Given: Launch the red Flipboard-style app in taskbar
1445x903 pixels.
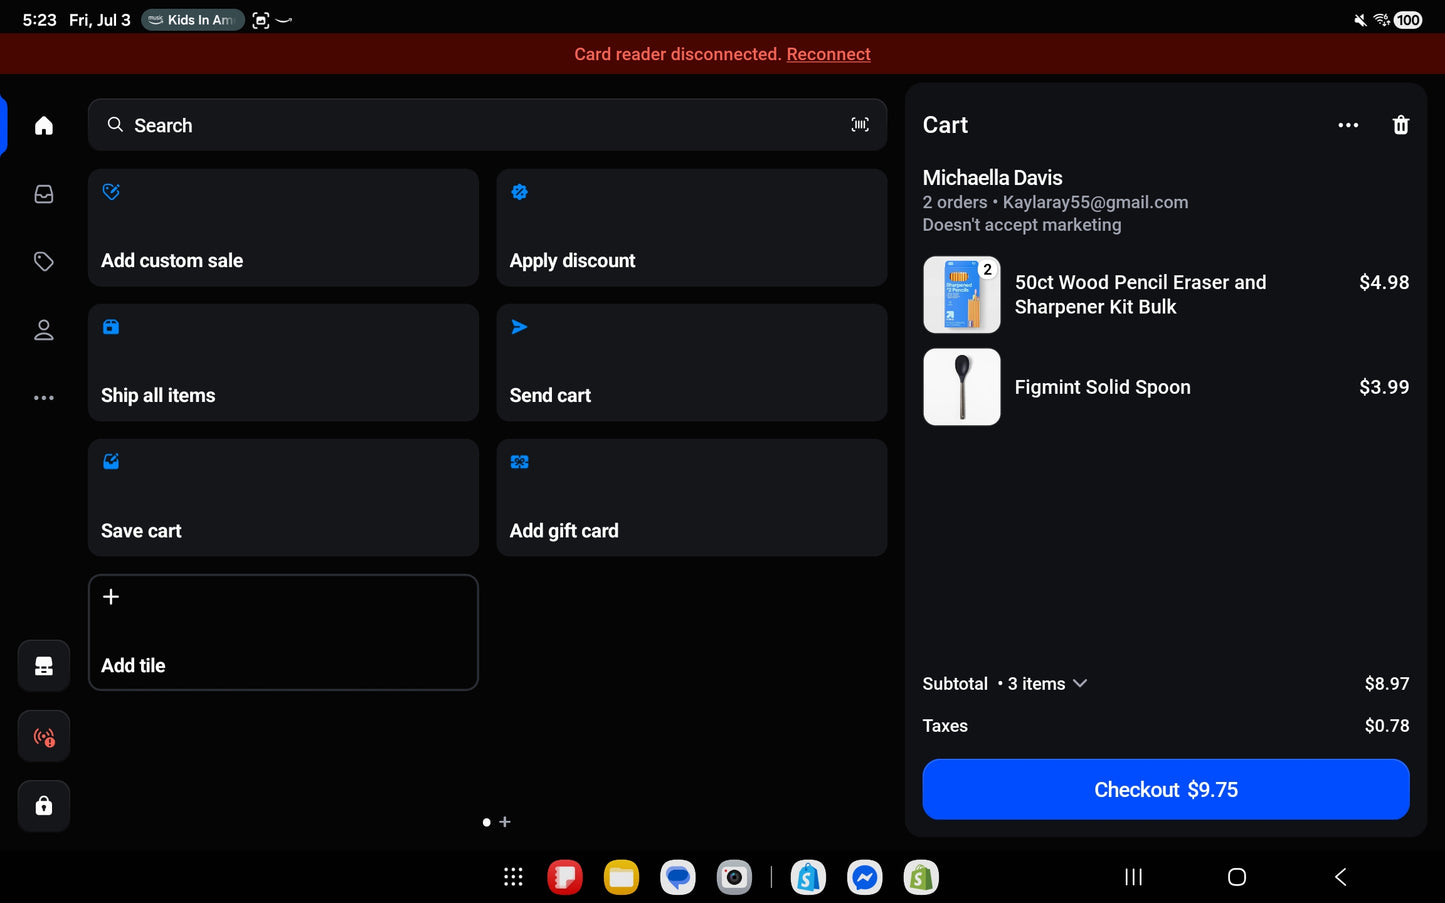Looking at the screenshot, I should click(565, 877).
